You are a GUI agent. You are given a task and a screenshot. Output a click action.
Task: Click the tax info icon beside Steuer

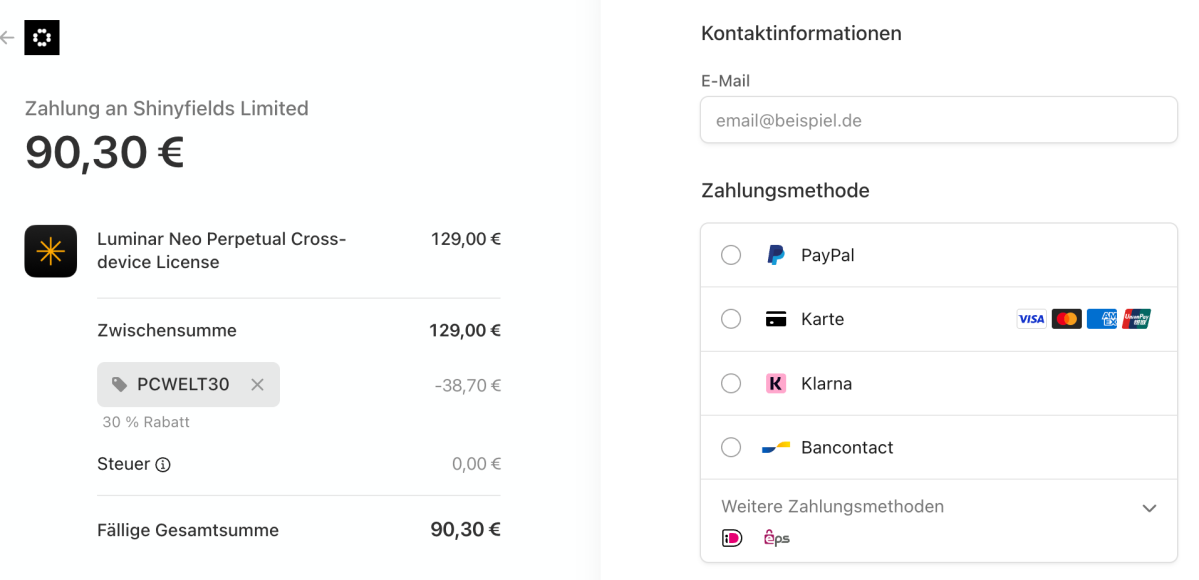(x=163, y=464)
